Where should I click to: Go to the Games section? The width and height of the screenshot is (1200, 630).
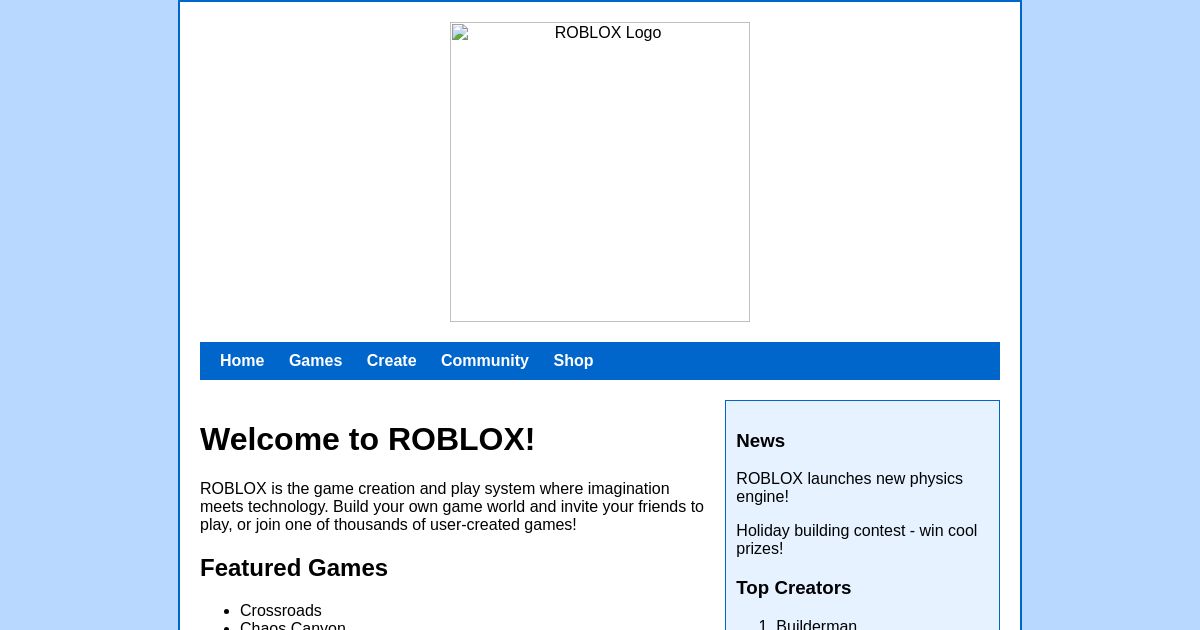point(315,360)
